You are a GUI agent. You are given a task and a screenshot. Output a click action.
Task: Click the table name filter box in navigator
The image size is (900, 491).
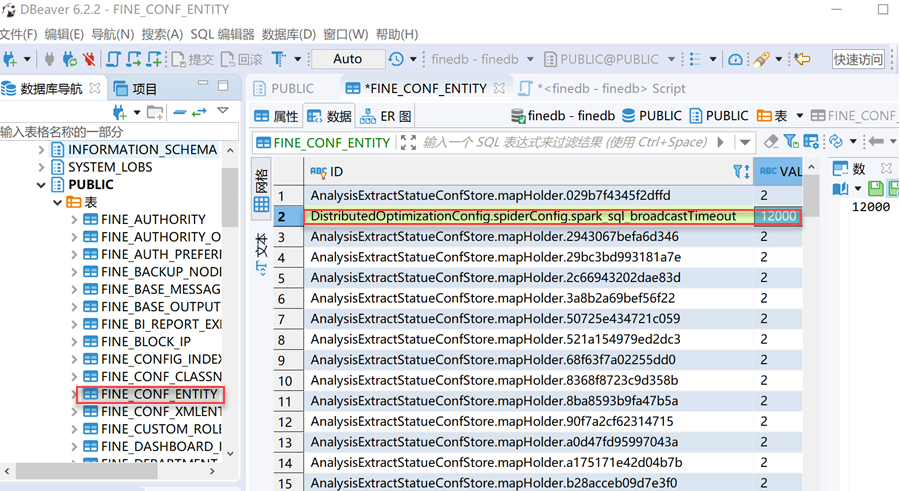pos(119,132)
